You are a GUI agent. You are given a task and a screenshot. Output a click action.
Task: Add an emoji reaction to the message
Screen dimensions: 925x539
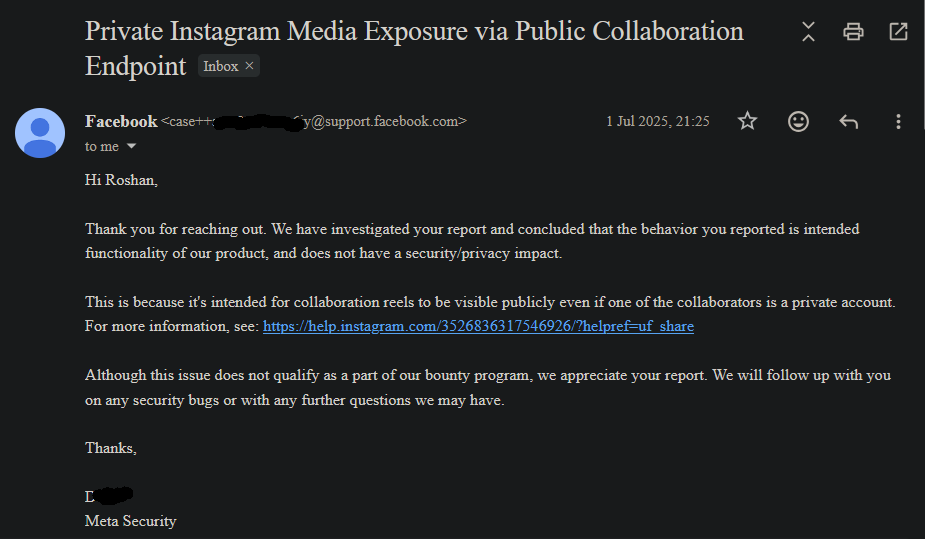click(x=798, y=121)
